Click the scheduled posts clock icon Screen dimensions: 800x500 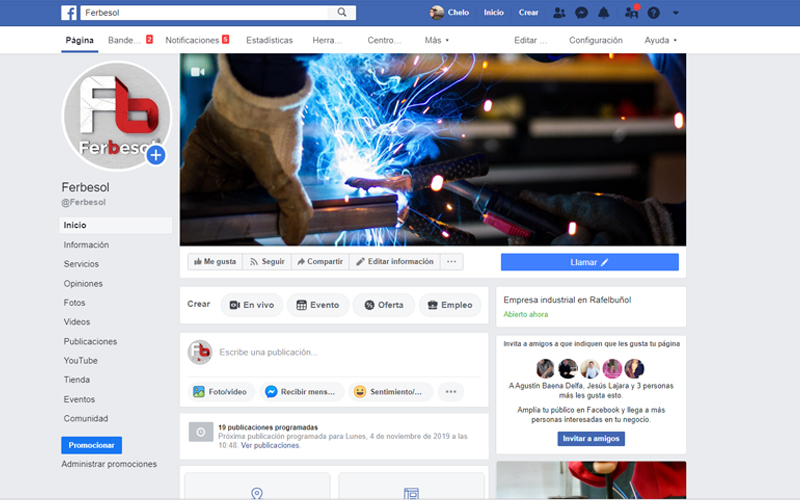tap(201, 432)
